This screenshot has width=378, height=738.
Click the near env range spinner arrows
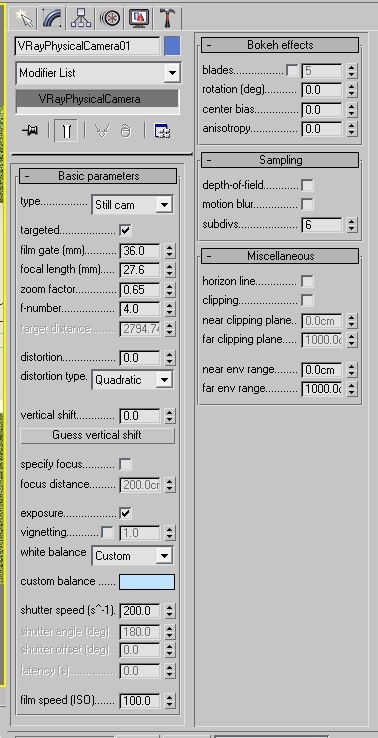pos(352,370)
